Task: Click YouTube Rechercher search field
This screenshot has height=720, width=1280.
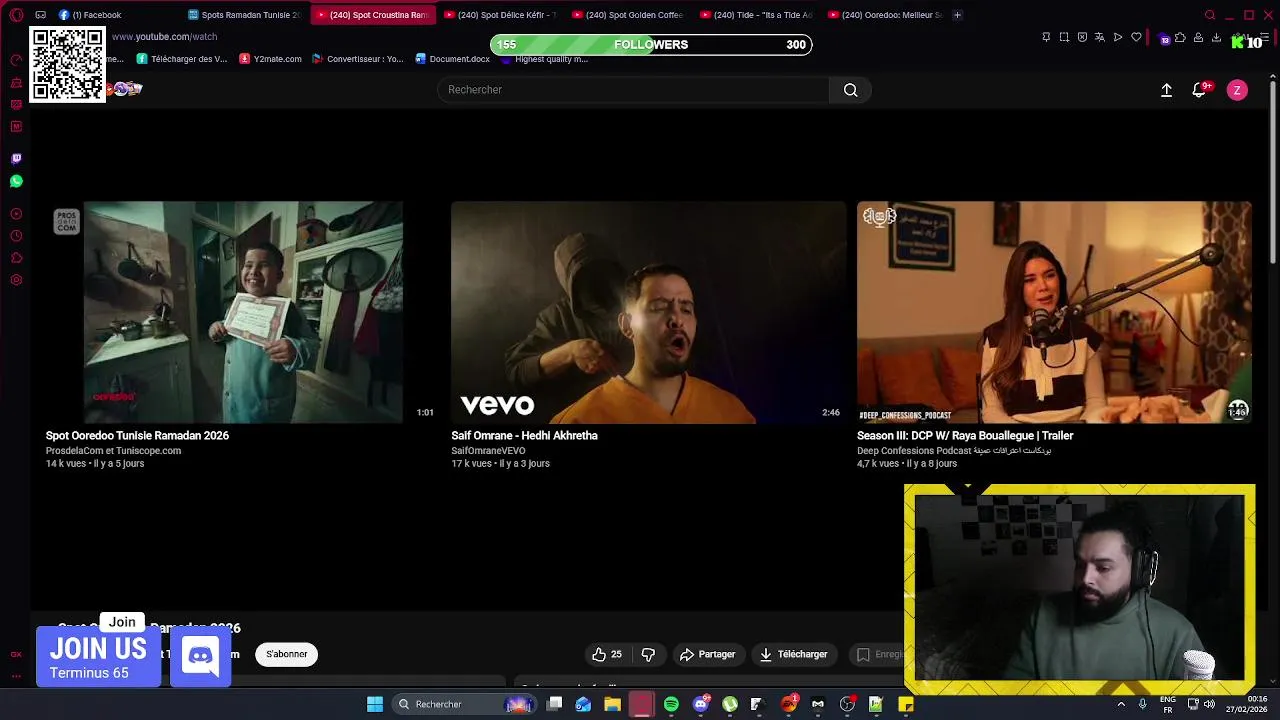Action: (633, 90)
